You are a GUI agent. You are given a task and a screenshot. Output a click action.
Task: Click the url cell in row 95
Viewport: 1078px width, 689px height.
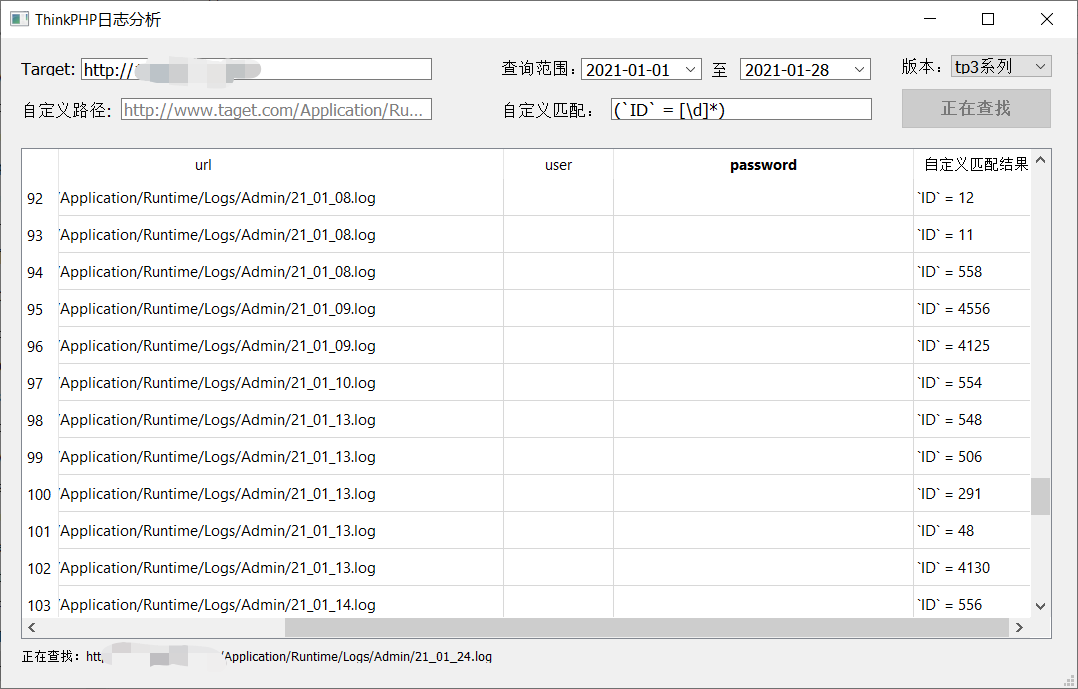coord(280,309)
